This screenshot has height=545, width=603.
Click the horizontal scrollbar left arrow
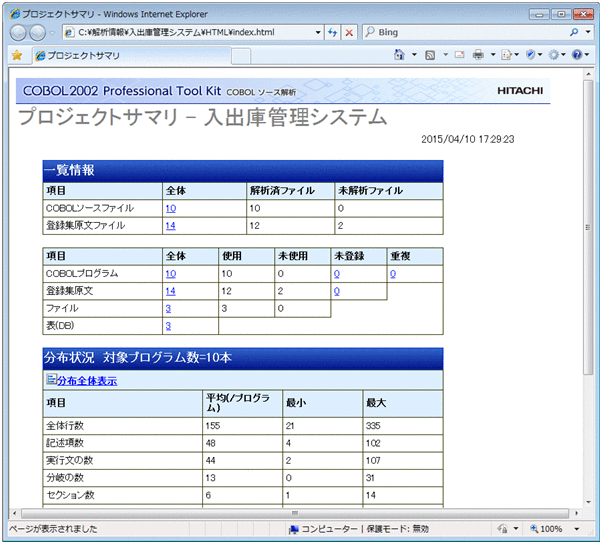pos(14,513)
